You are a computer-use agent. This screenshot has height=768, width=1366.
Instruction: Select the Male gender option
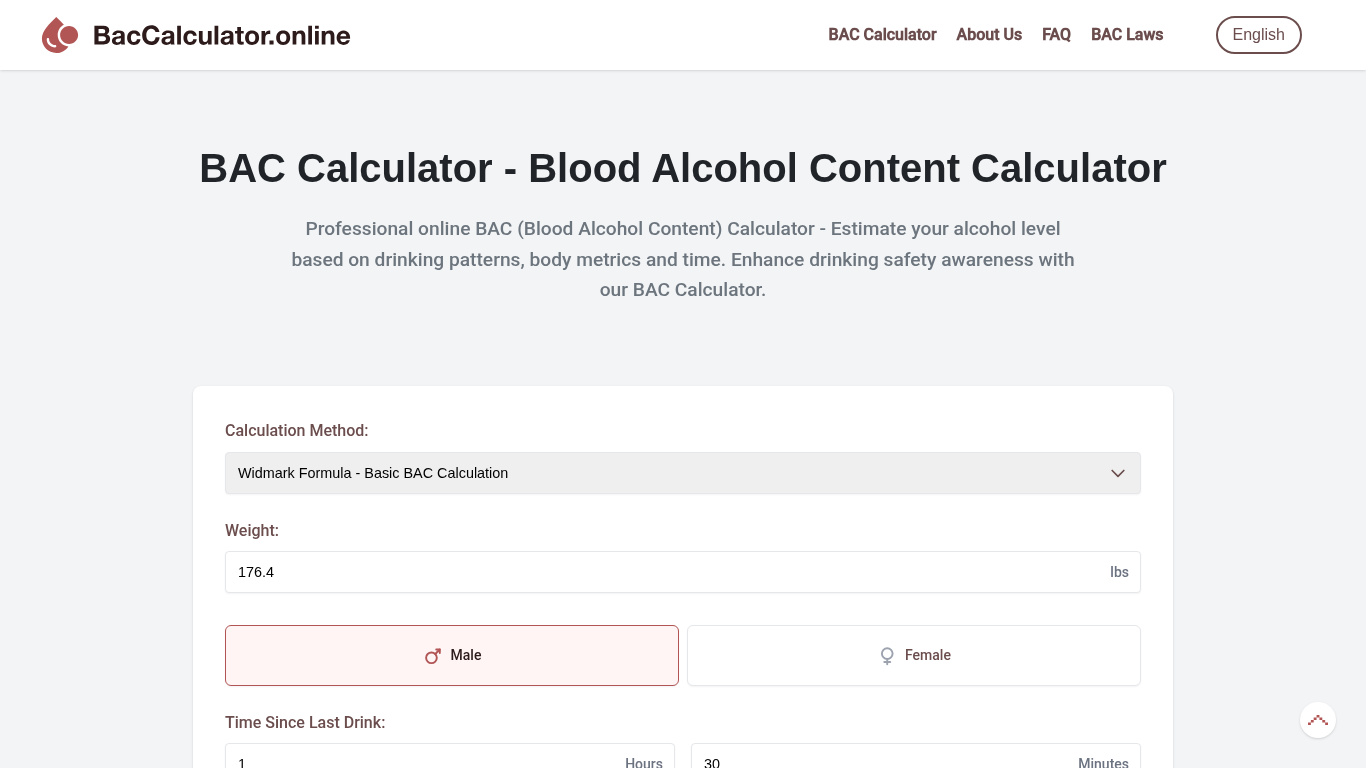click(451, 655)
